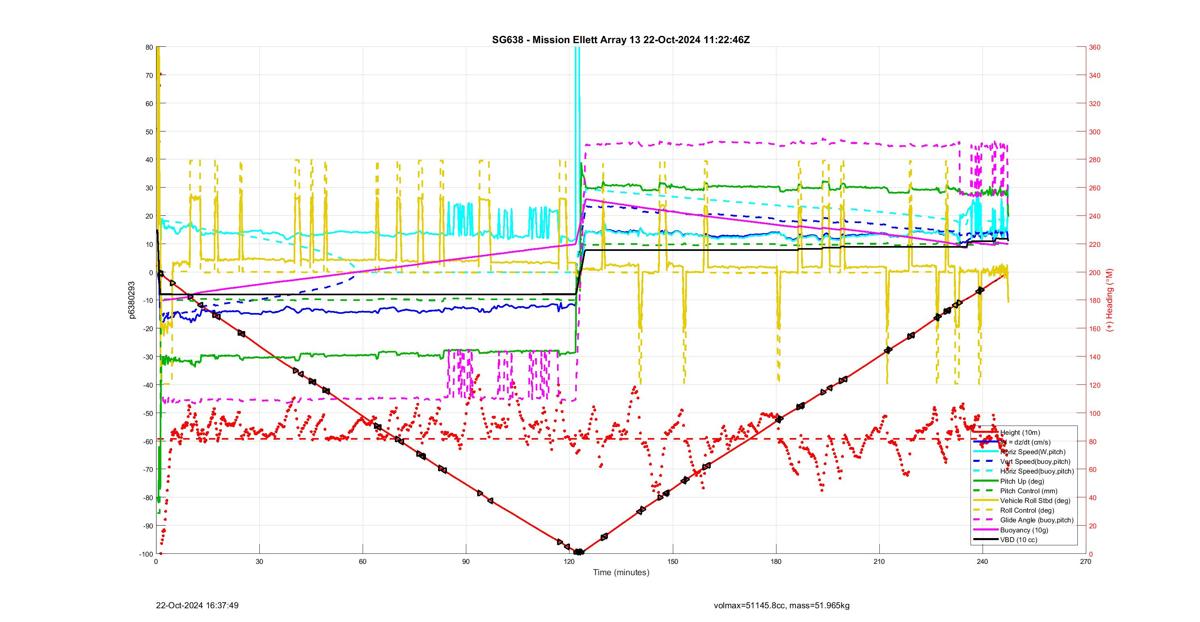Click the solid magenta Buoyancy line sample in legend
This screenshot has width=1200, height=622.
[x=985, y=530]
